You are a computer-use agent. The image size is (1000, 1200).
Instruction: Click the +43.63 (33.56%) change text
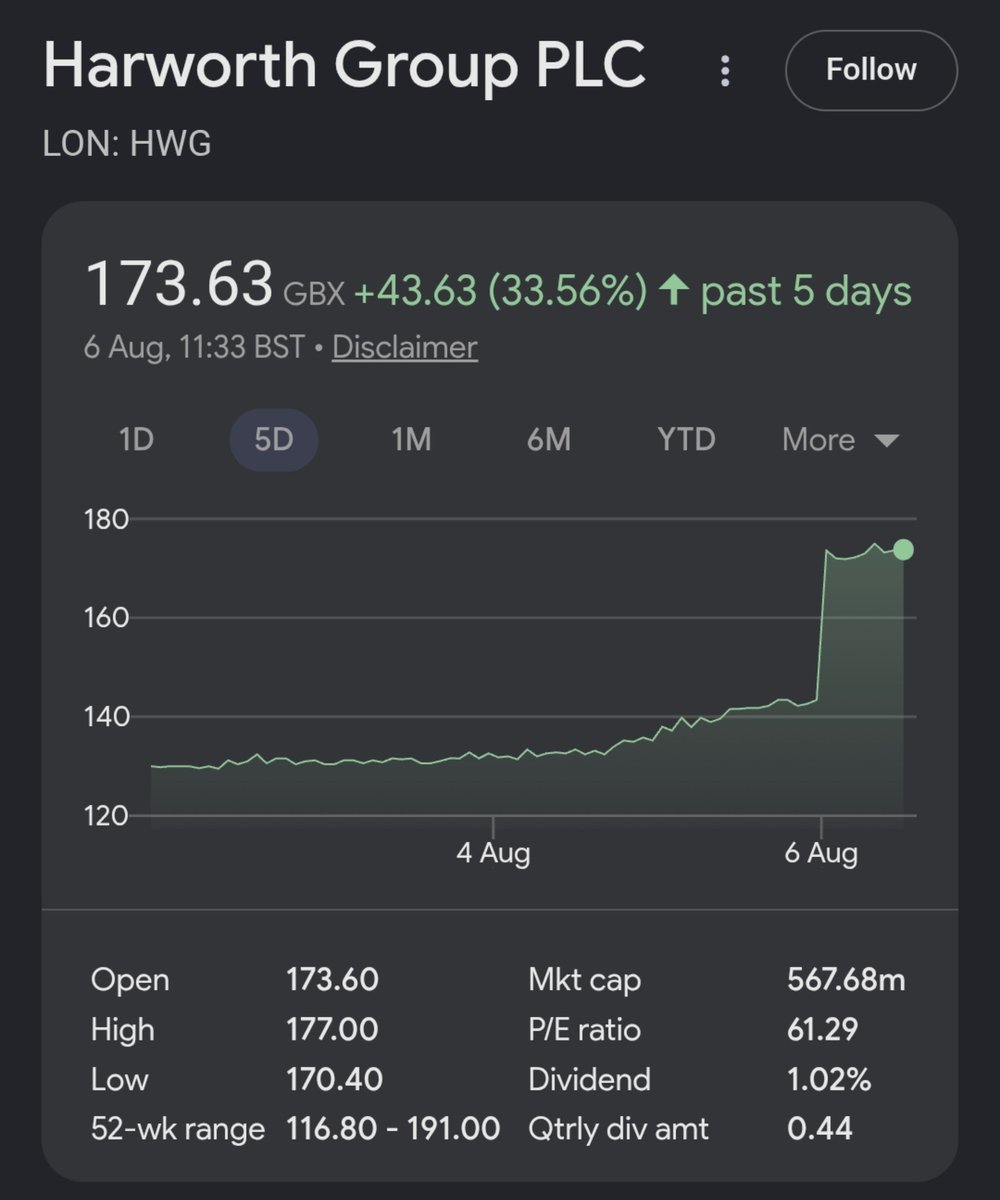coord(500,291)
